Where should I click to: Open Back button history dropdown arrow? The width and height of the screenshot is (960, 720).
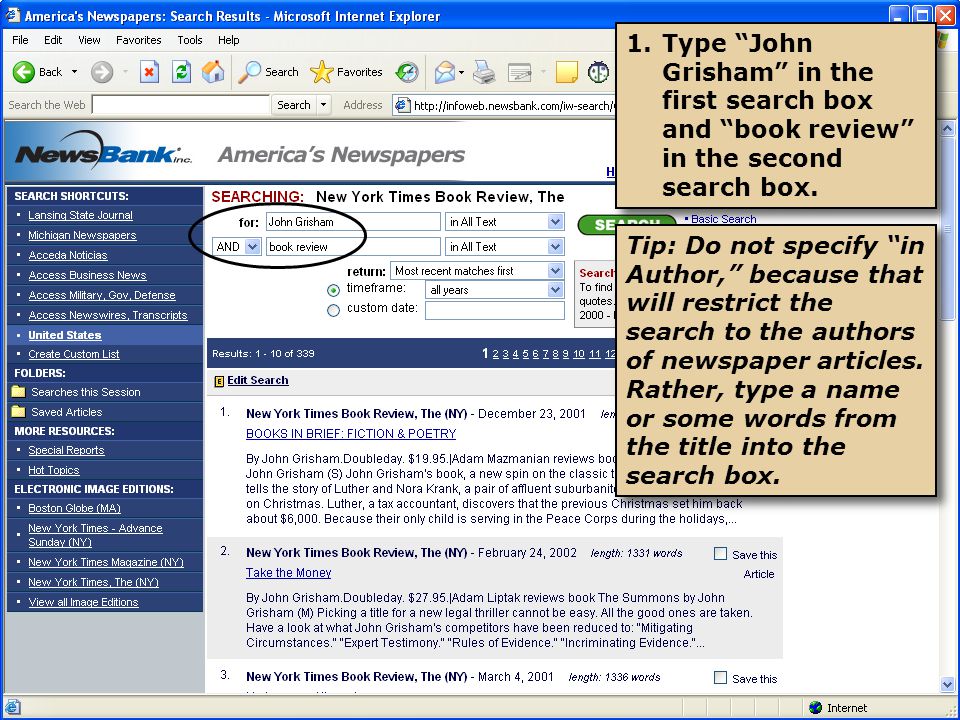[75, 72]
